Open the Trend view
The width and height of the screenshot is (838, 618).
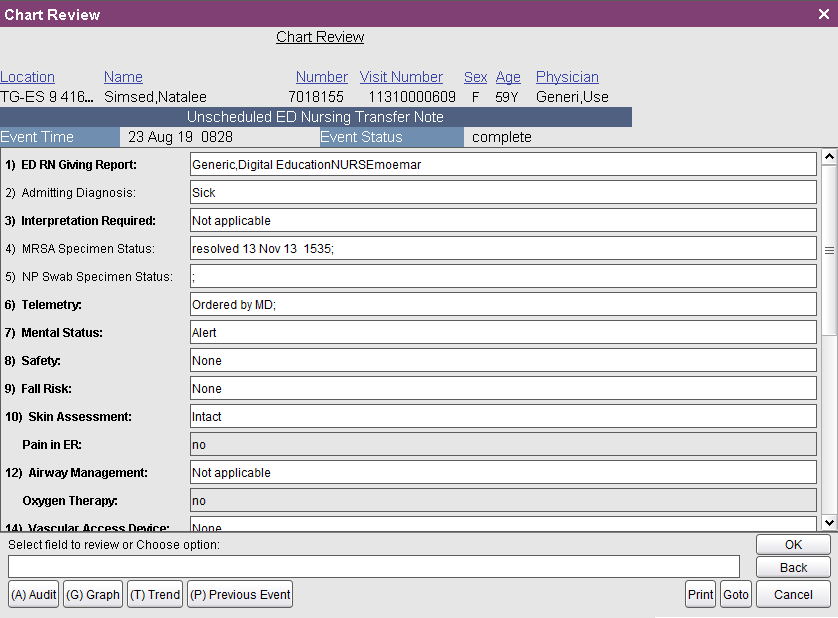coord(154,593)
